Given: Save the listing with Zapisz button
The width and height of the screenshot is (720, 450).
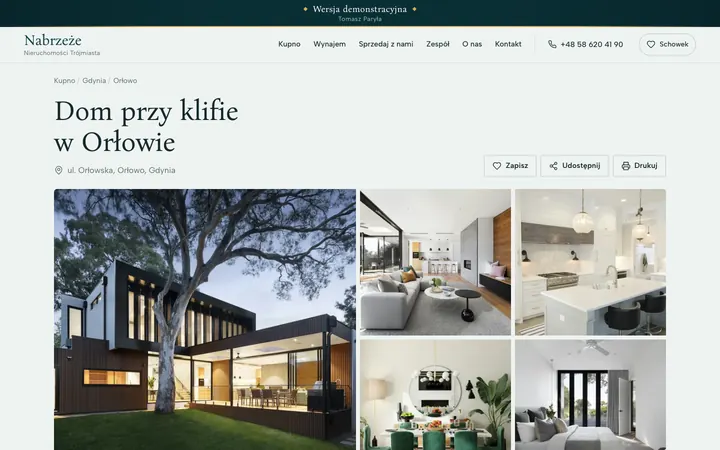Looking at the screenshot, I should coord(510,166).
